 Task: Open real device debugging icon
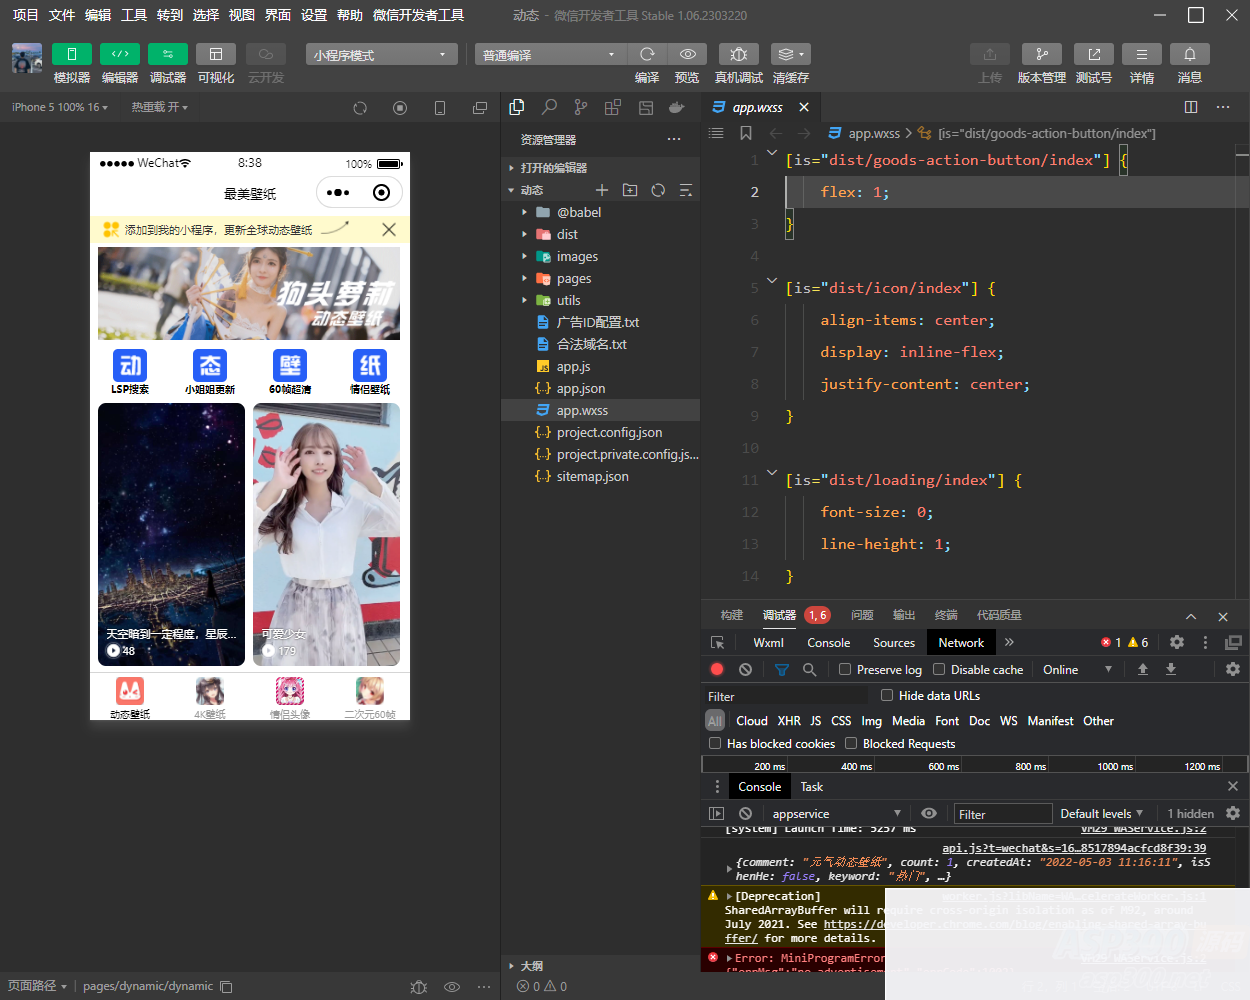click(x=738, y=54)
